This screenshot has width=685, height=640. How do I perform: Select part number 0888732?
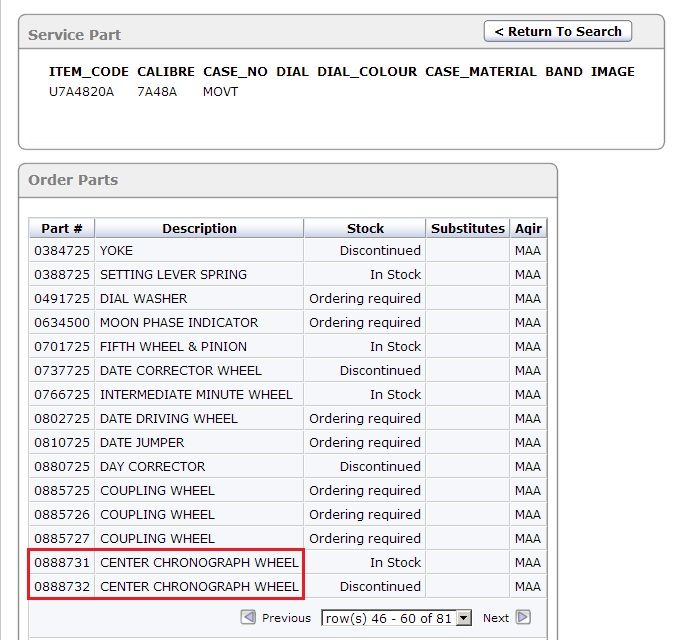[x=61, y=587]
